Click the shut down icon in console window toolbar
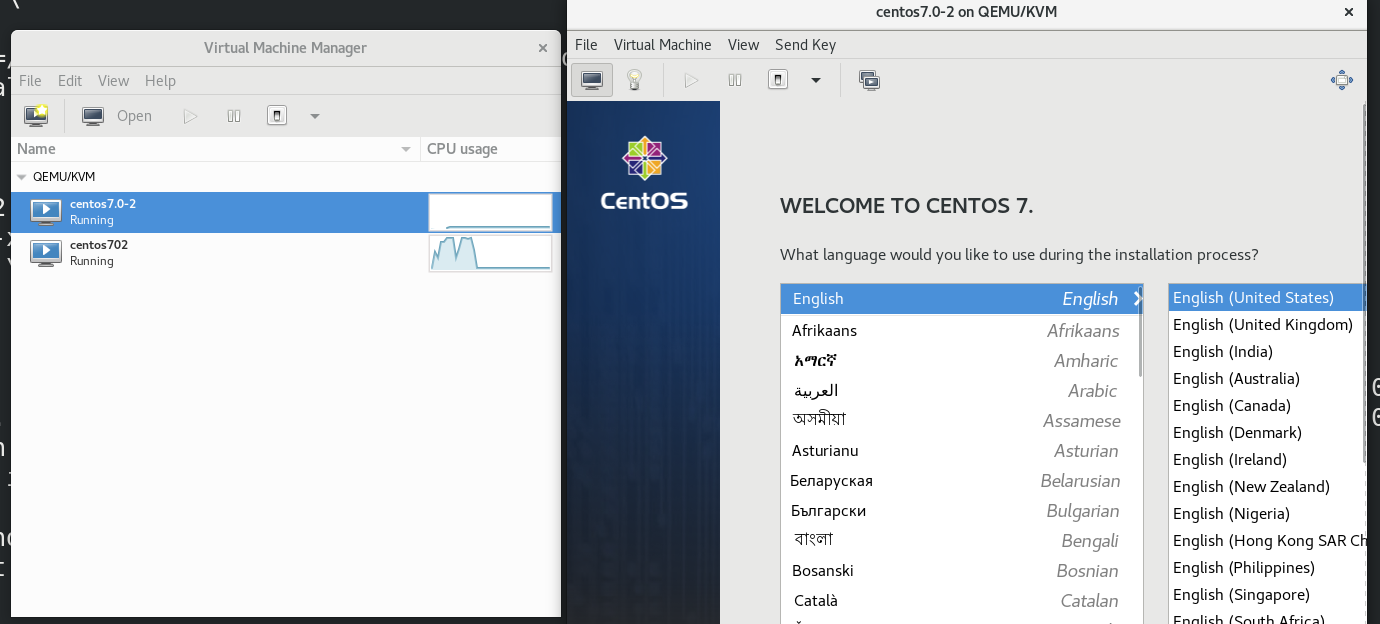Screen dimensions: 1380x624 click(778, 80)
